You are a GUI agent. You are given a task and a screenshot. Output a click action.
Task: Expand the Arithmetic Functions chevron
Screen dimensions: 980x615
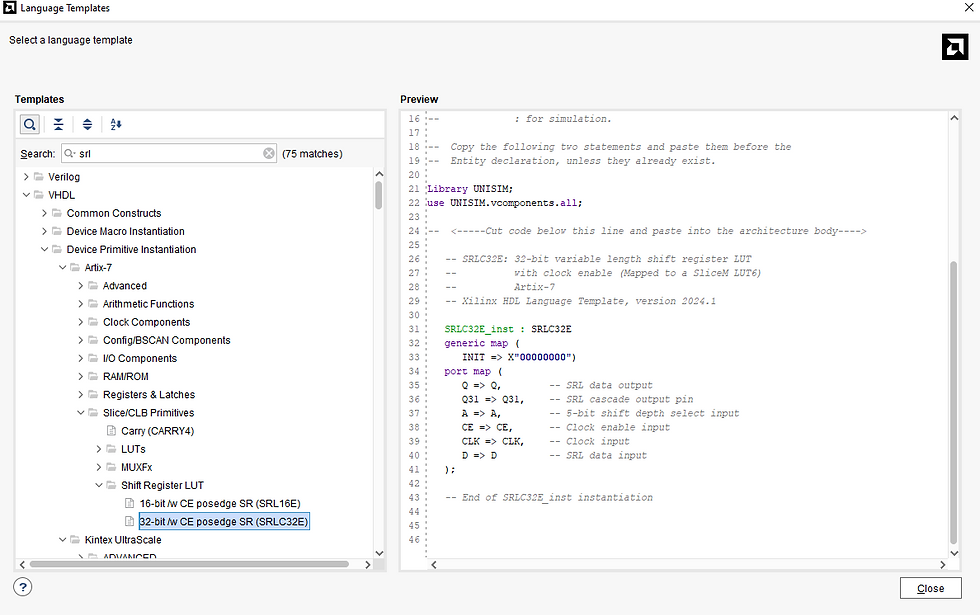point(80,303)
